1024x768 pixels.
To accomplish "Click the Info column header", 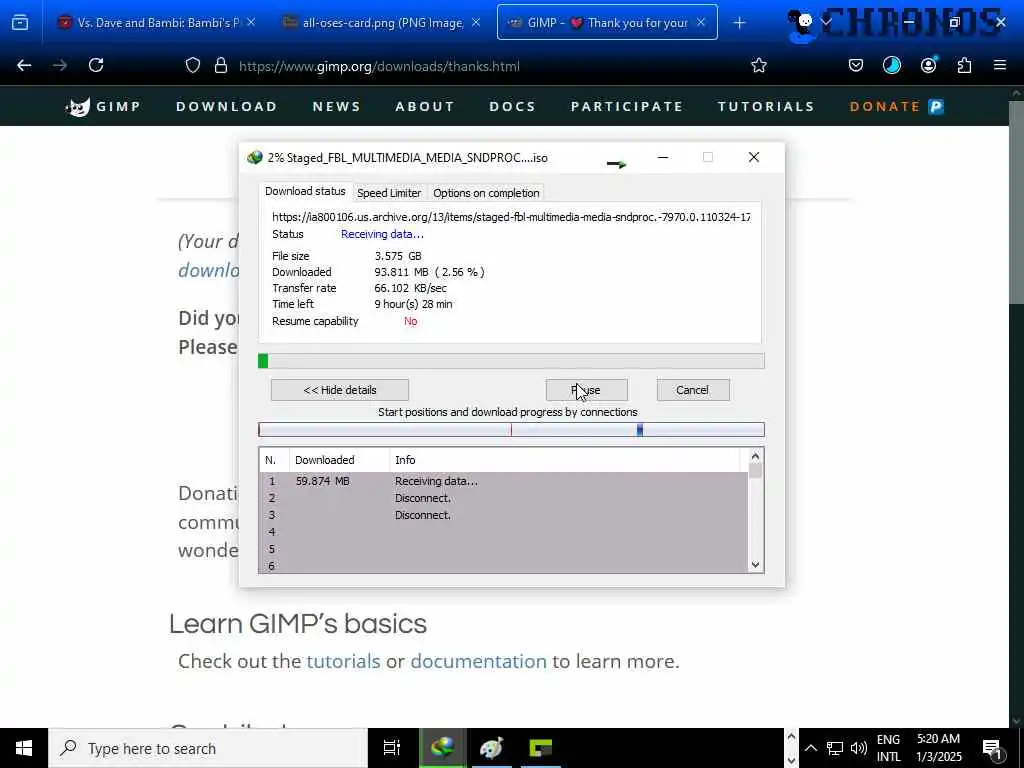I will [565, 460].
